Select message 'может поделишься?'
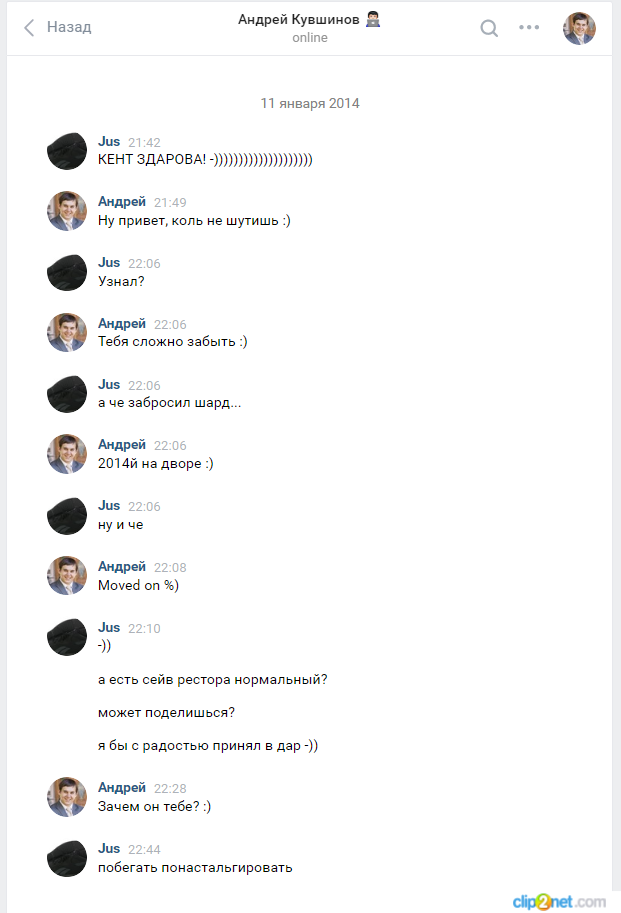621x913 pixels. [x=167, y=713]
